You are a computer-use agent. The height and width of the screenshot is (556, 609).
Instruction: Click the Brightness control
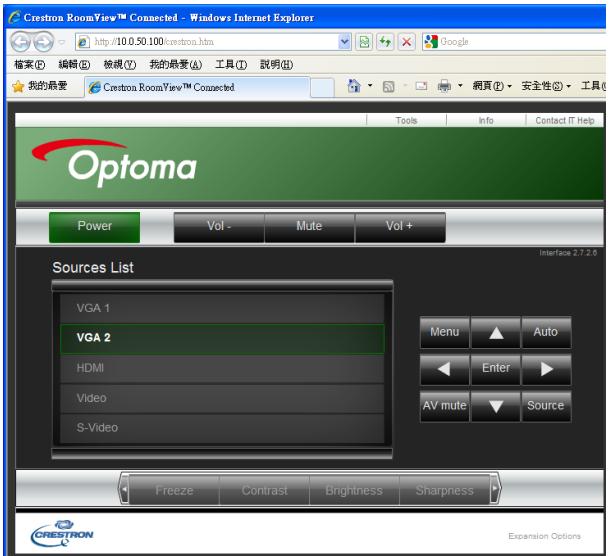tap(354, 490)
